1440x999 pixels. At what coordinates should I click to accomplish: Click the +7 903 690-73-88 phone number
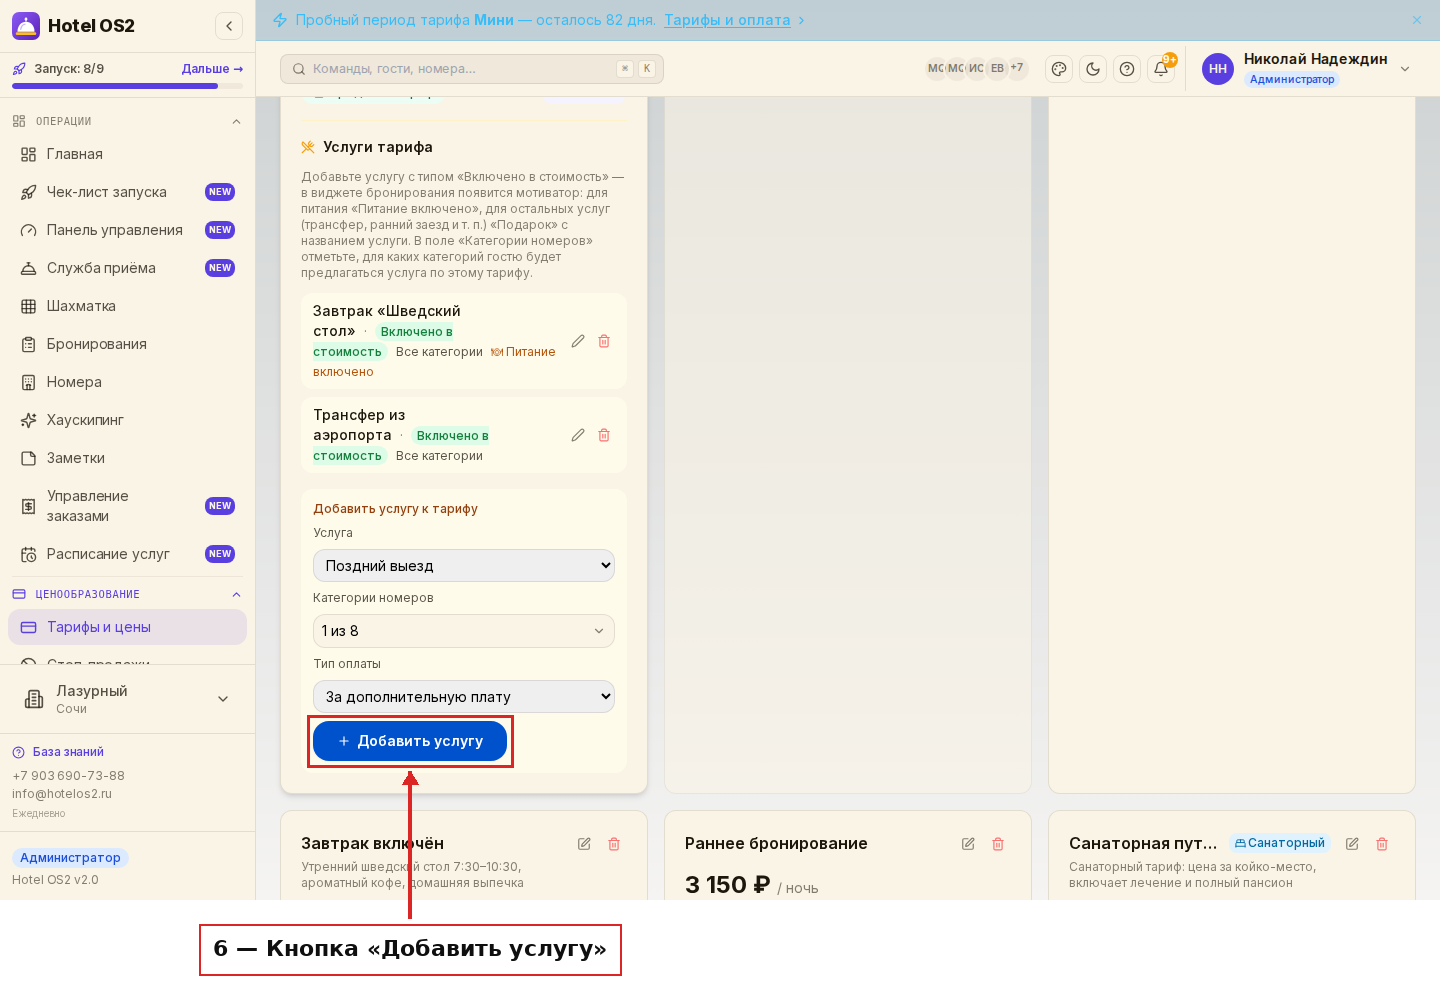(68, 776)
